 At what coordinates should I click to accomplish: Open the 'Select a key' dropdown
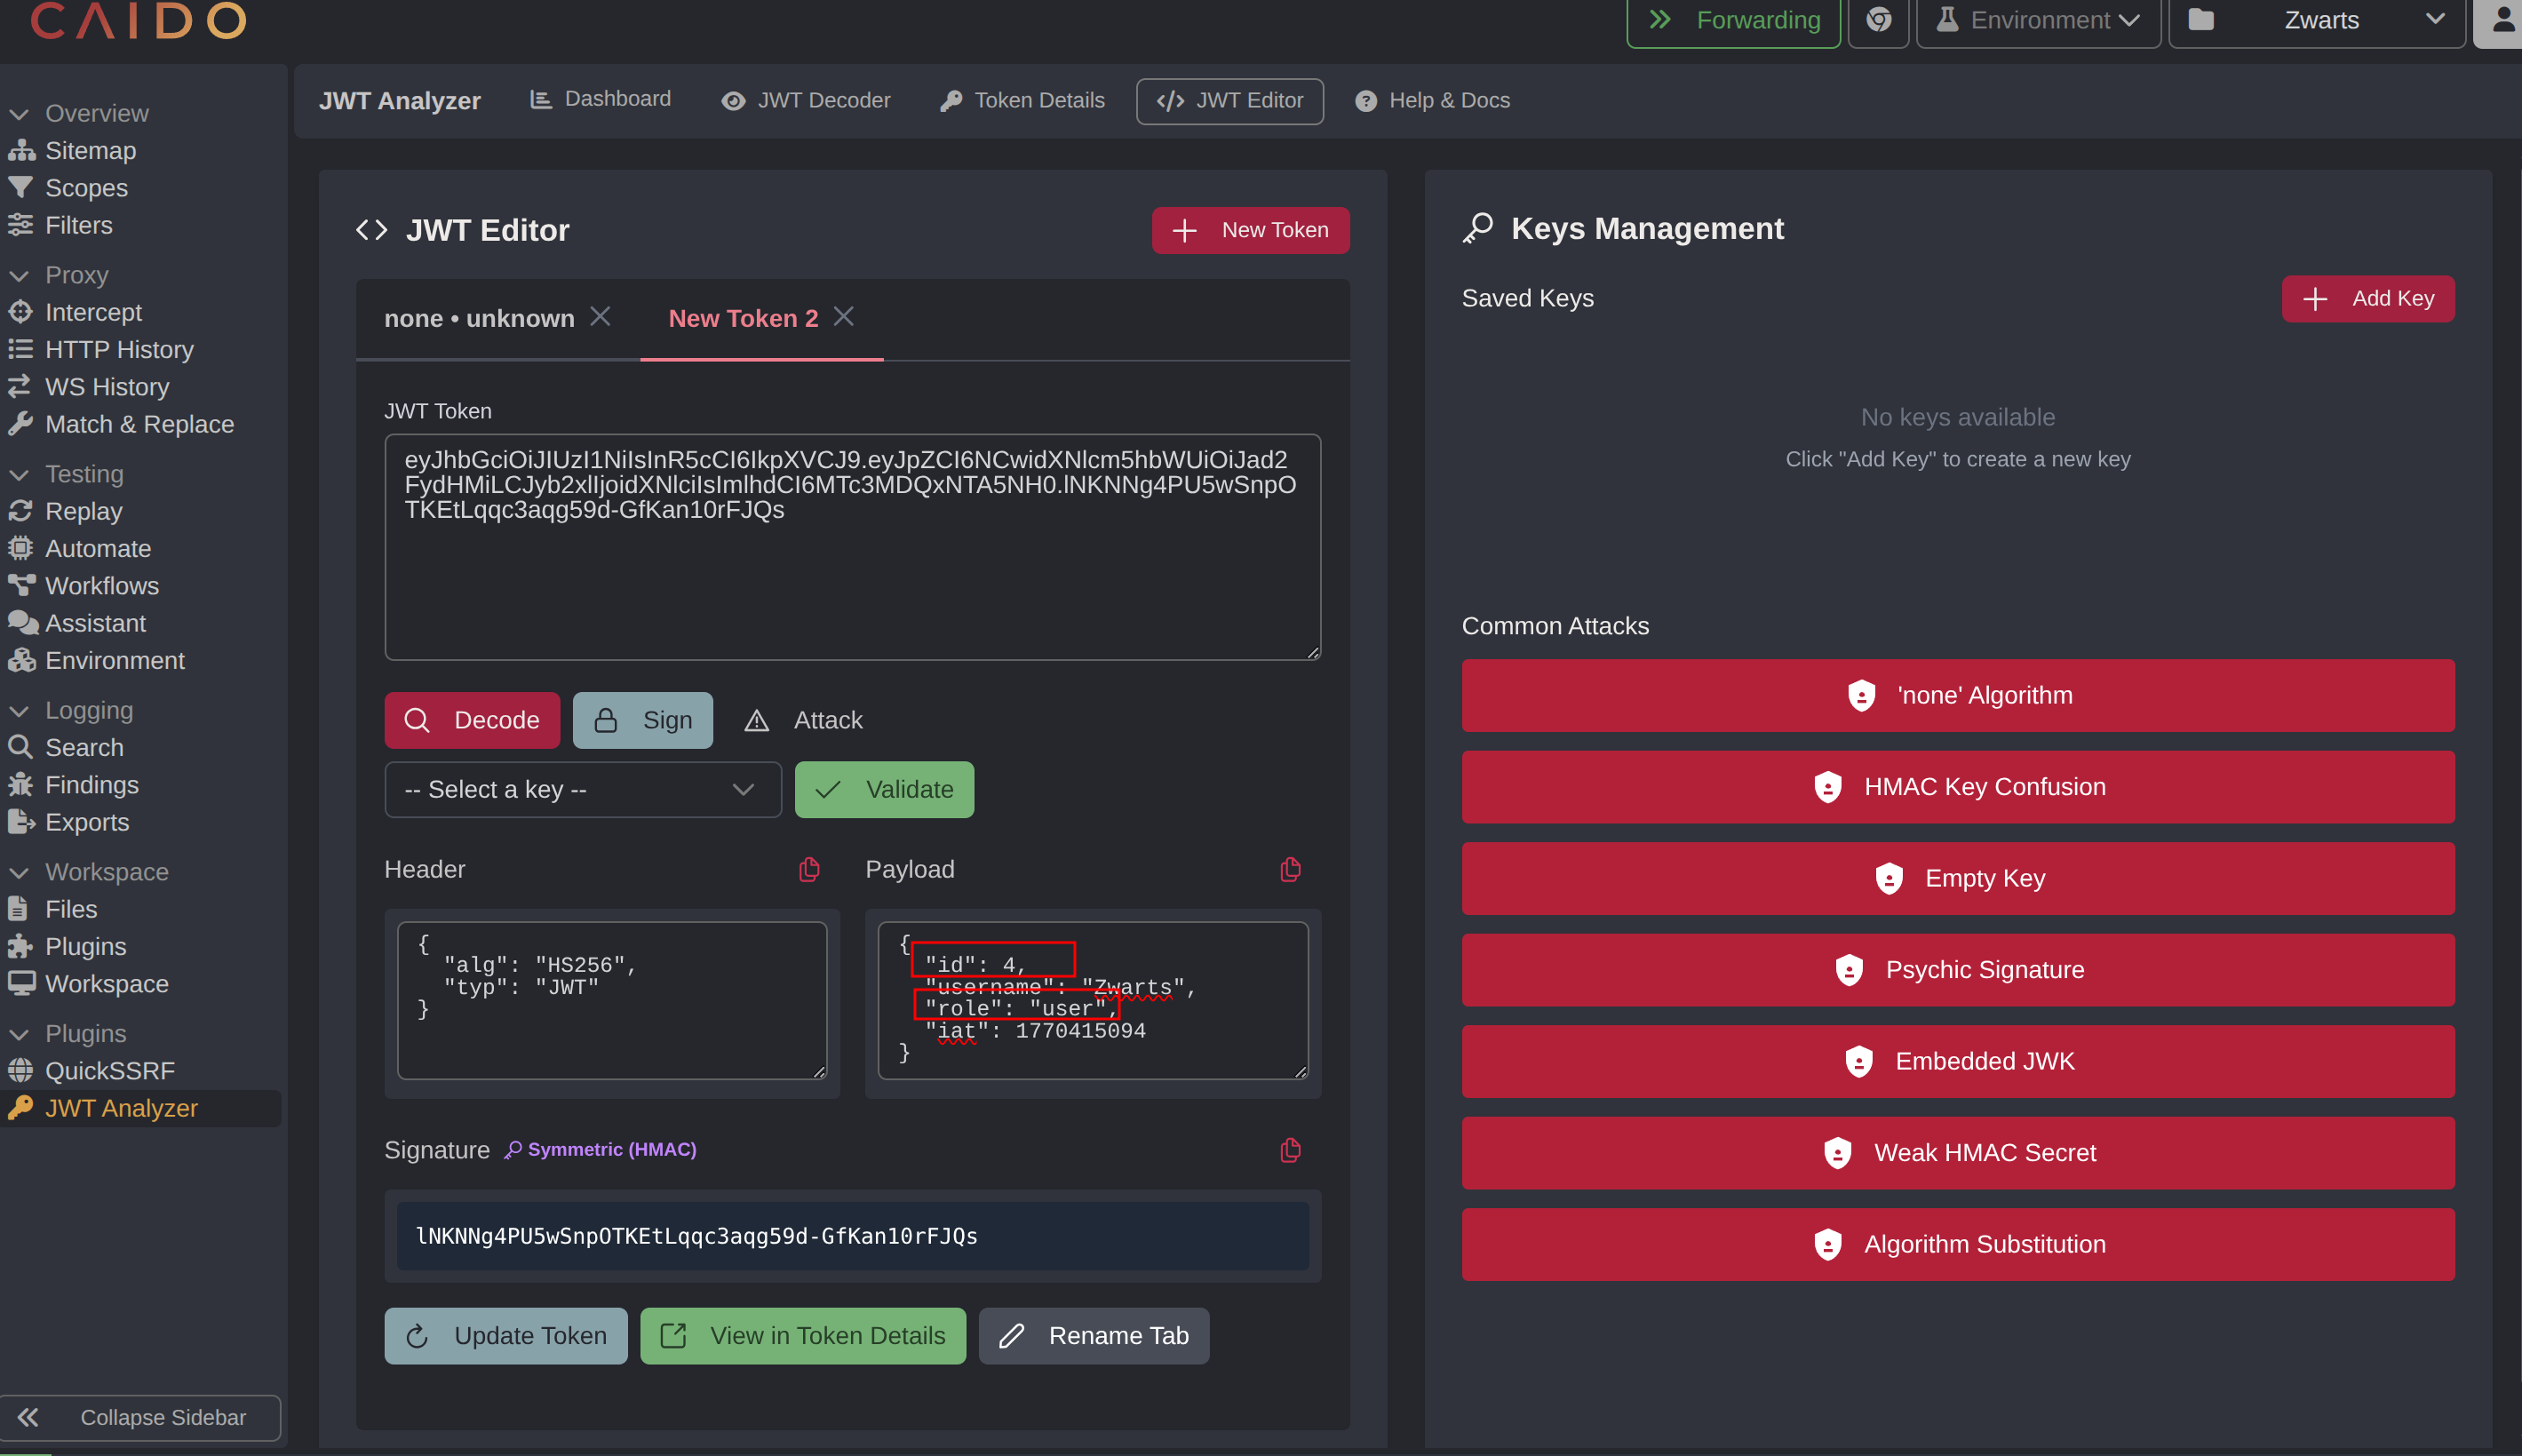[x=582, y=789]
